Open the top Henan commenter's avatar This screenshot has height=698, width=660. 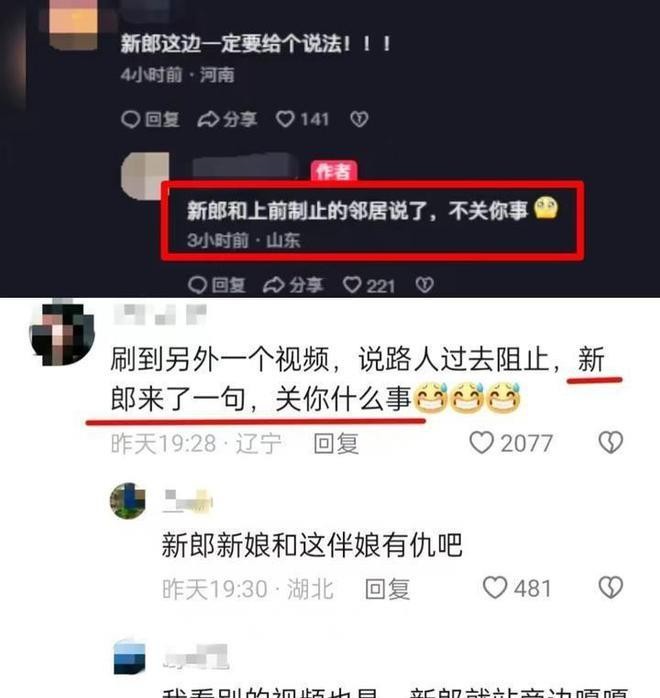73,22
